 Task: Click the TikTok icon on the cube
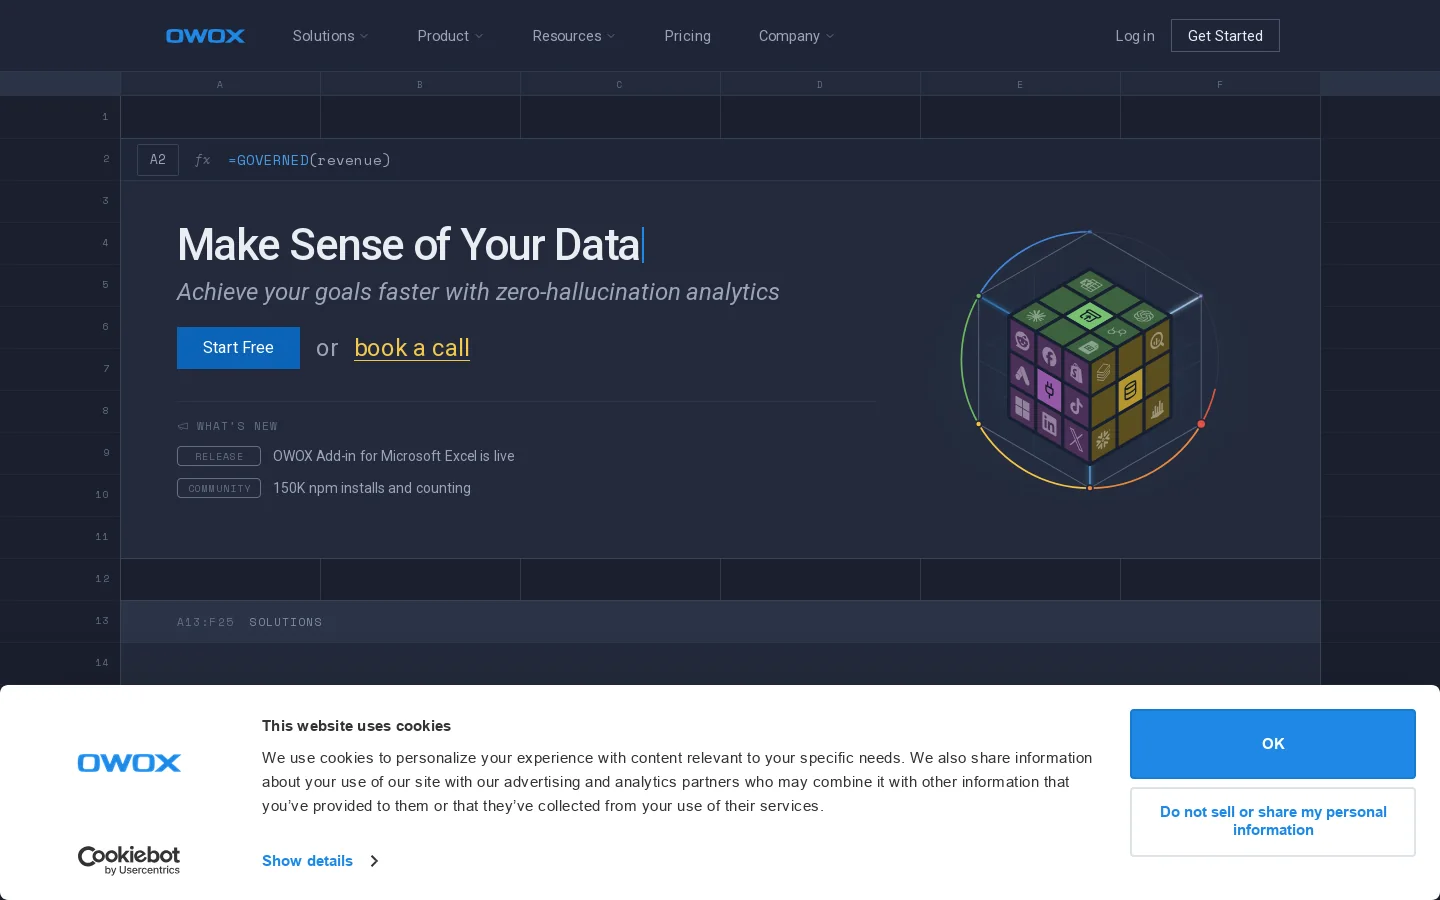pyautogui.click(x=1076, y=406)
